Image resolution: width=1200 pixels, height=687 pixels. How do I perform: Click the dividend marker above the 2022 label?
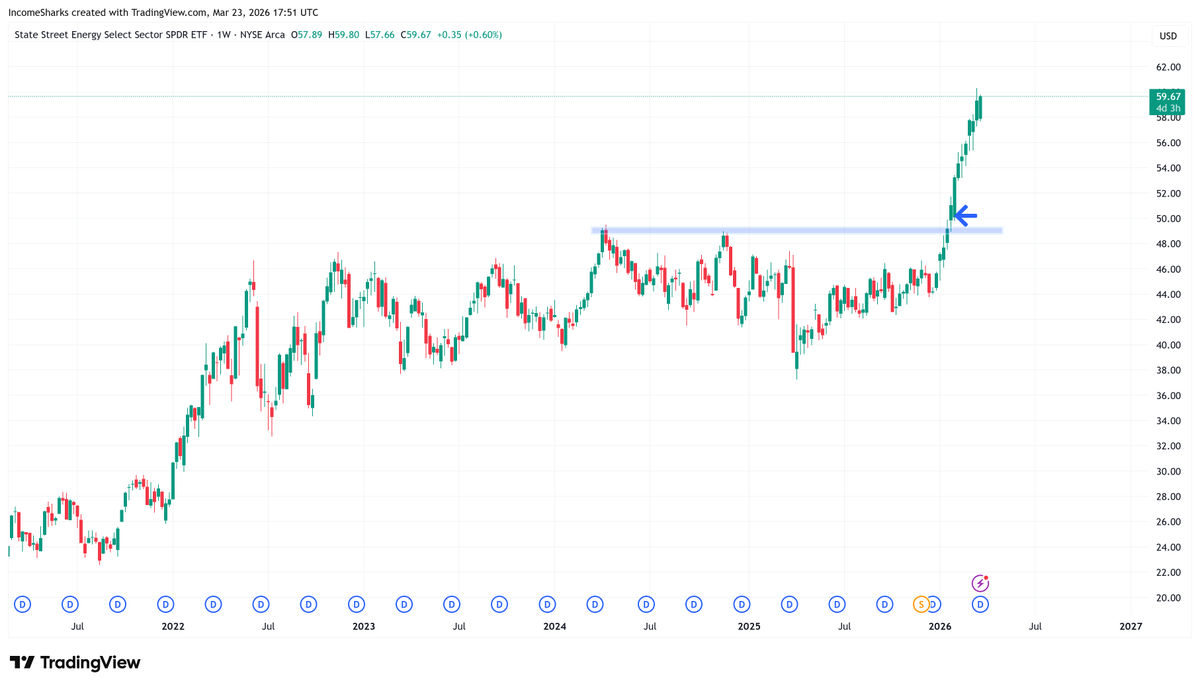click(x=165, y=604)
